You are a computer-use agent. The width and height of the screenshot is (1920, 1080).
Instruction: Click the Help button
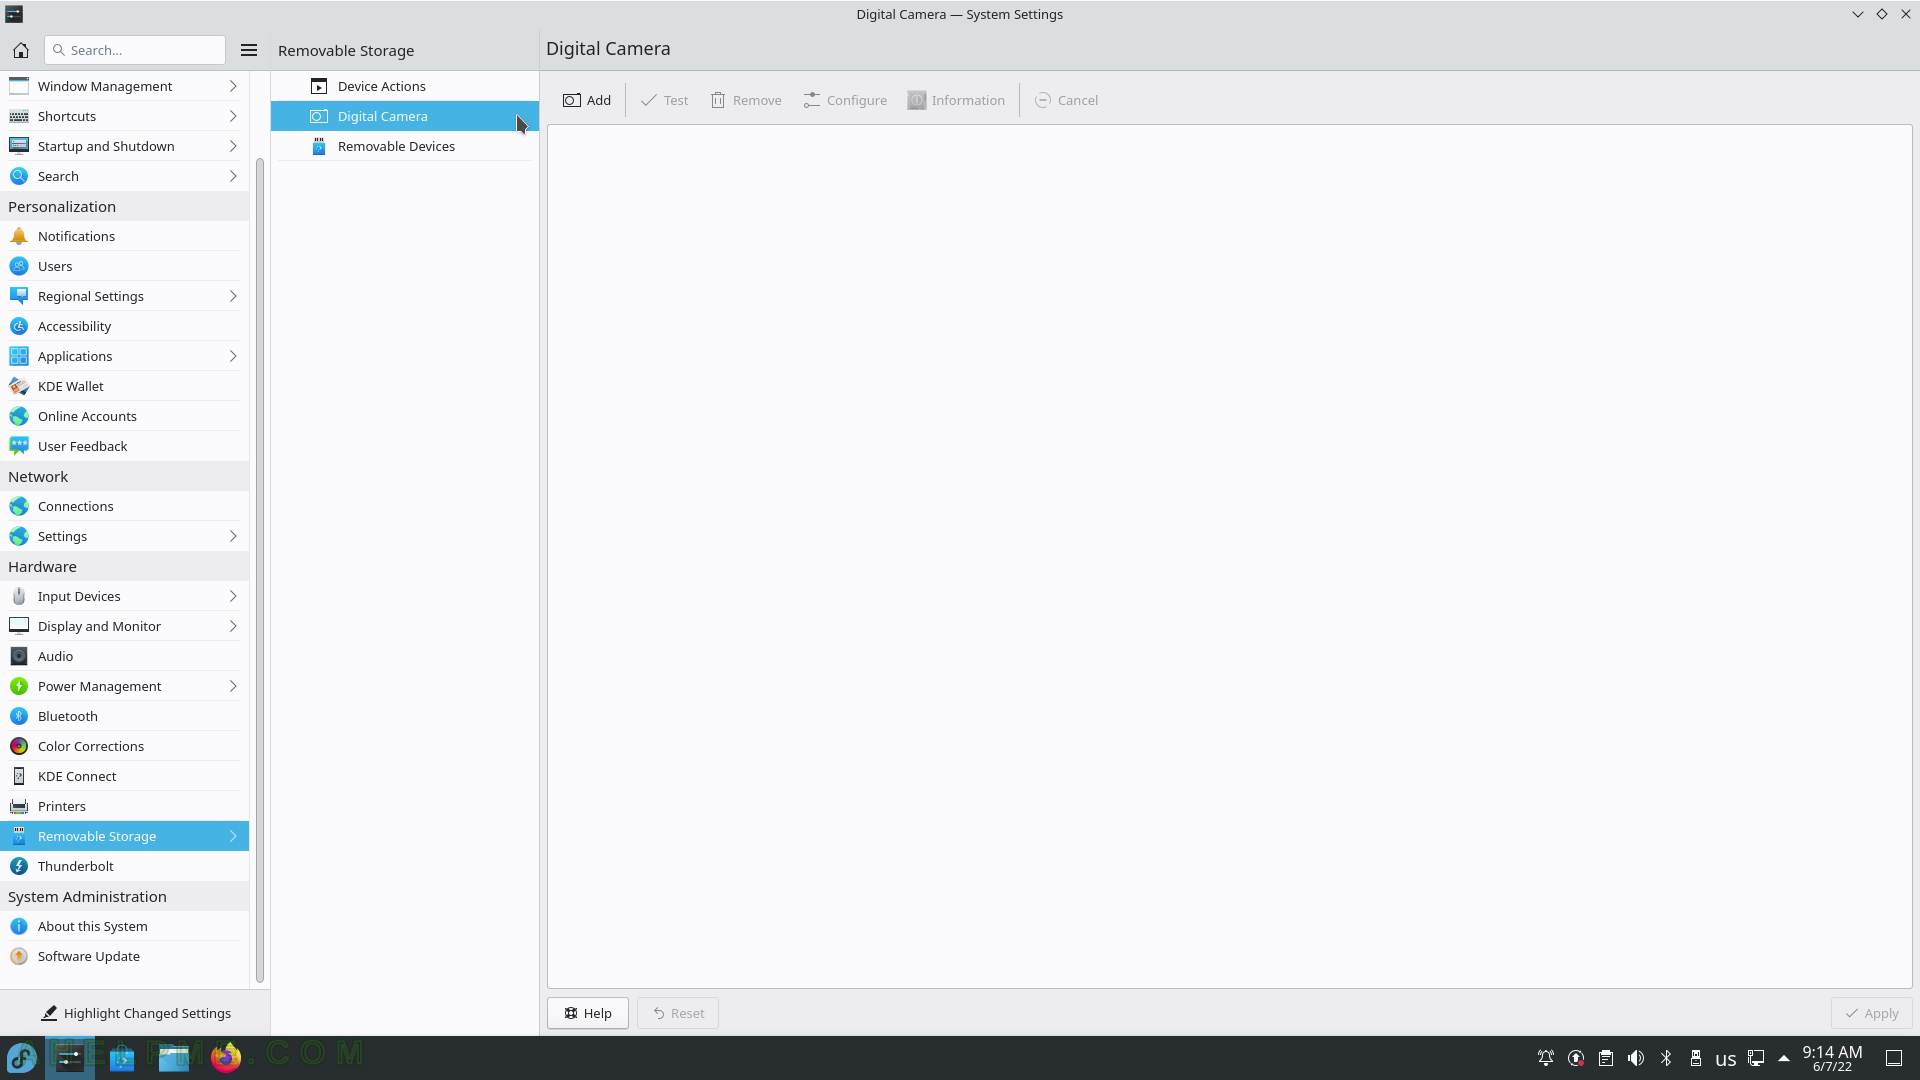(x=588, y=1013)
